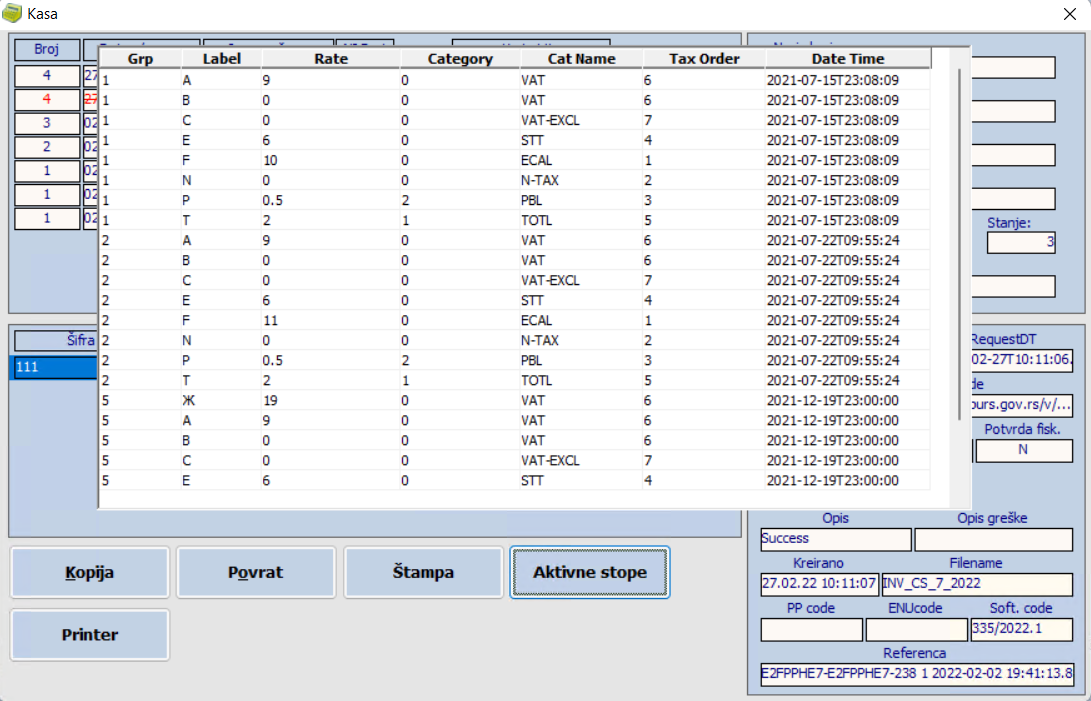1091x701 pixels.
Task: Click the empty ENUcode field
Action: 916,629
